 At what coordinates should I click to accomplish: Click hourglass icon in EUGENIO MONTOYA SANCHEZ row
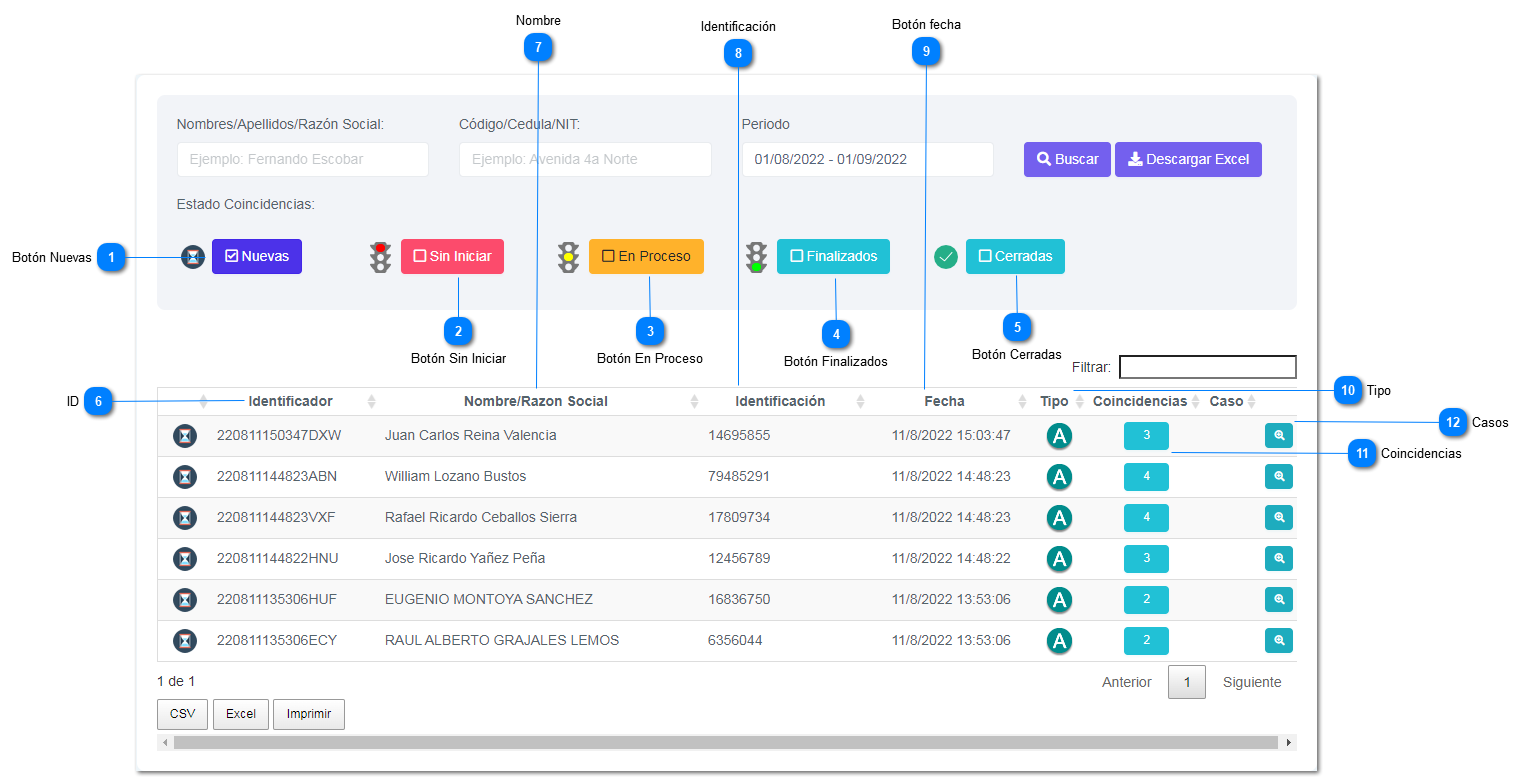point(185,600)
